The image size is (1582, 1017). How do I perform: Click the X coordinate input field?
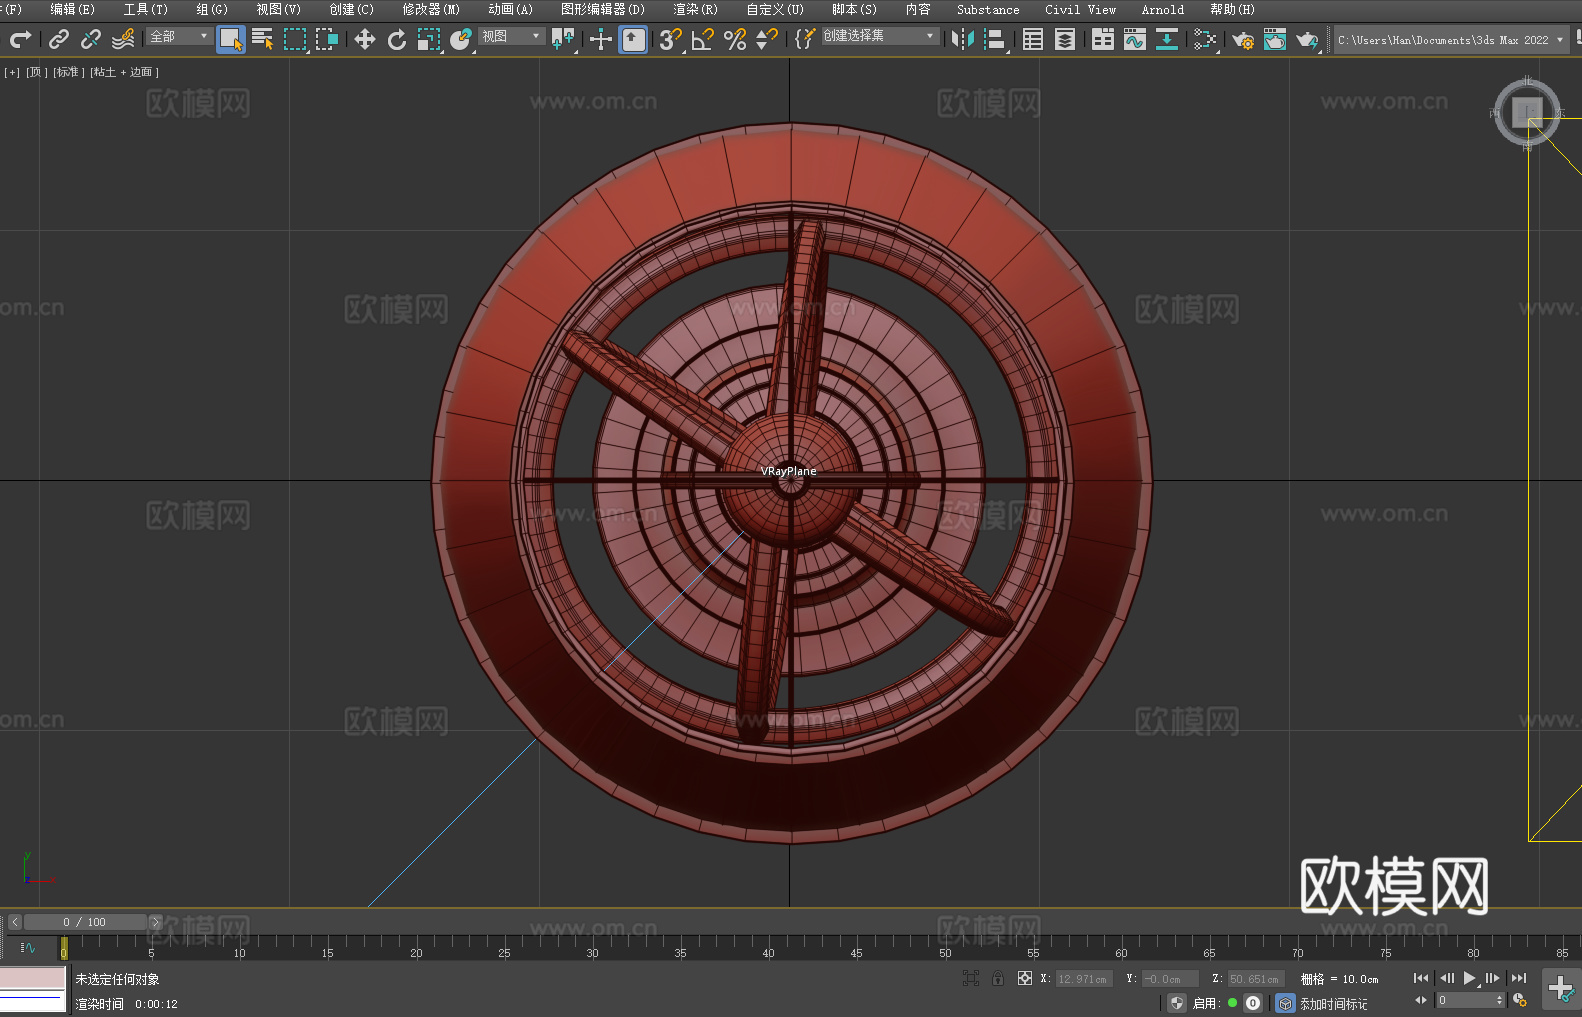tap(1083, 979)
